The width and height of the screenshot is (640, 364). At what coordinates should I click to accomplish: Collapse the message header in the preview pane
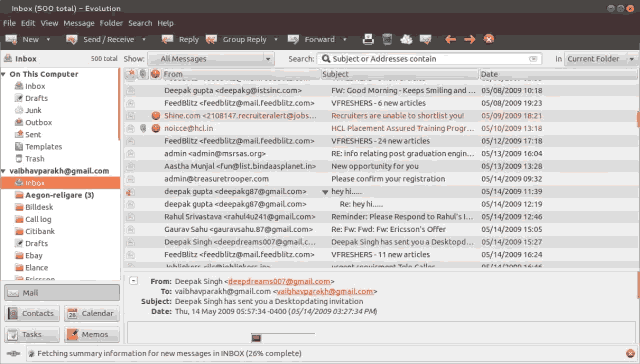133,281
